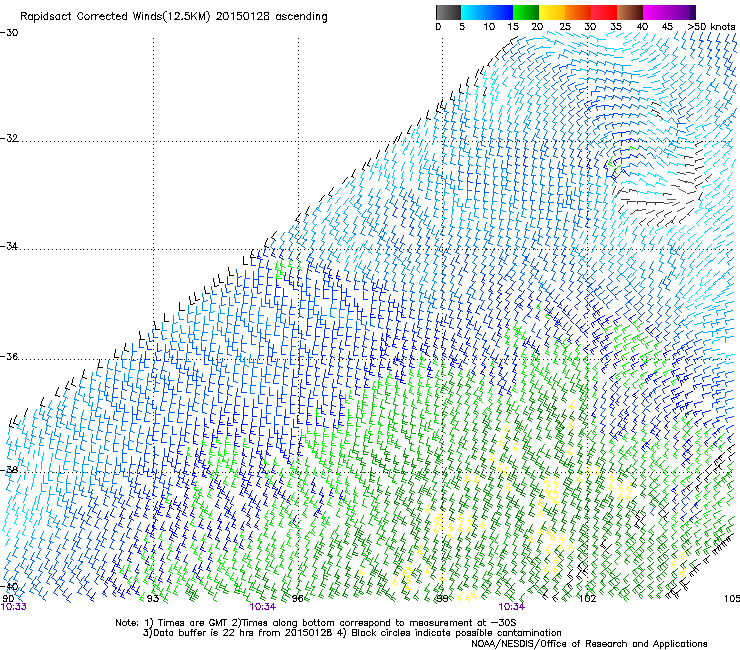Viewport: 740px width, 650px height.
Task: Click the note line starting 'Note: 1) Times are GMT'
Action: [x=316, y=623]
